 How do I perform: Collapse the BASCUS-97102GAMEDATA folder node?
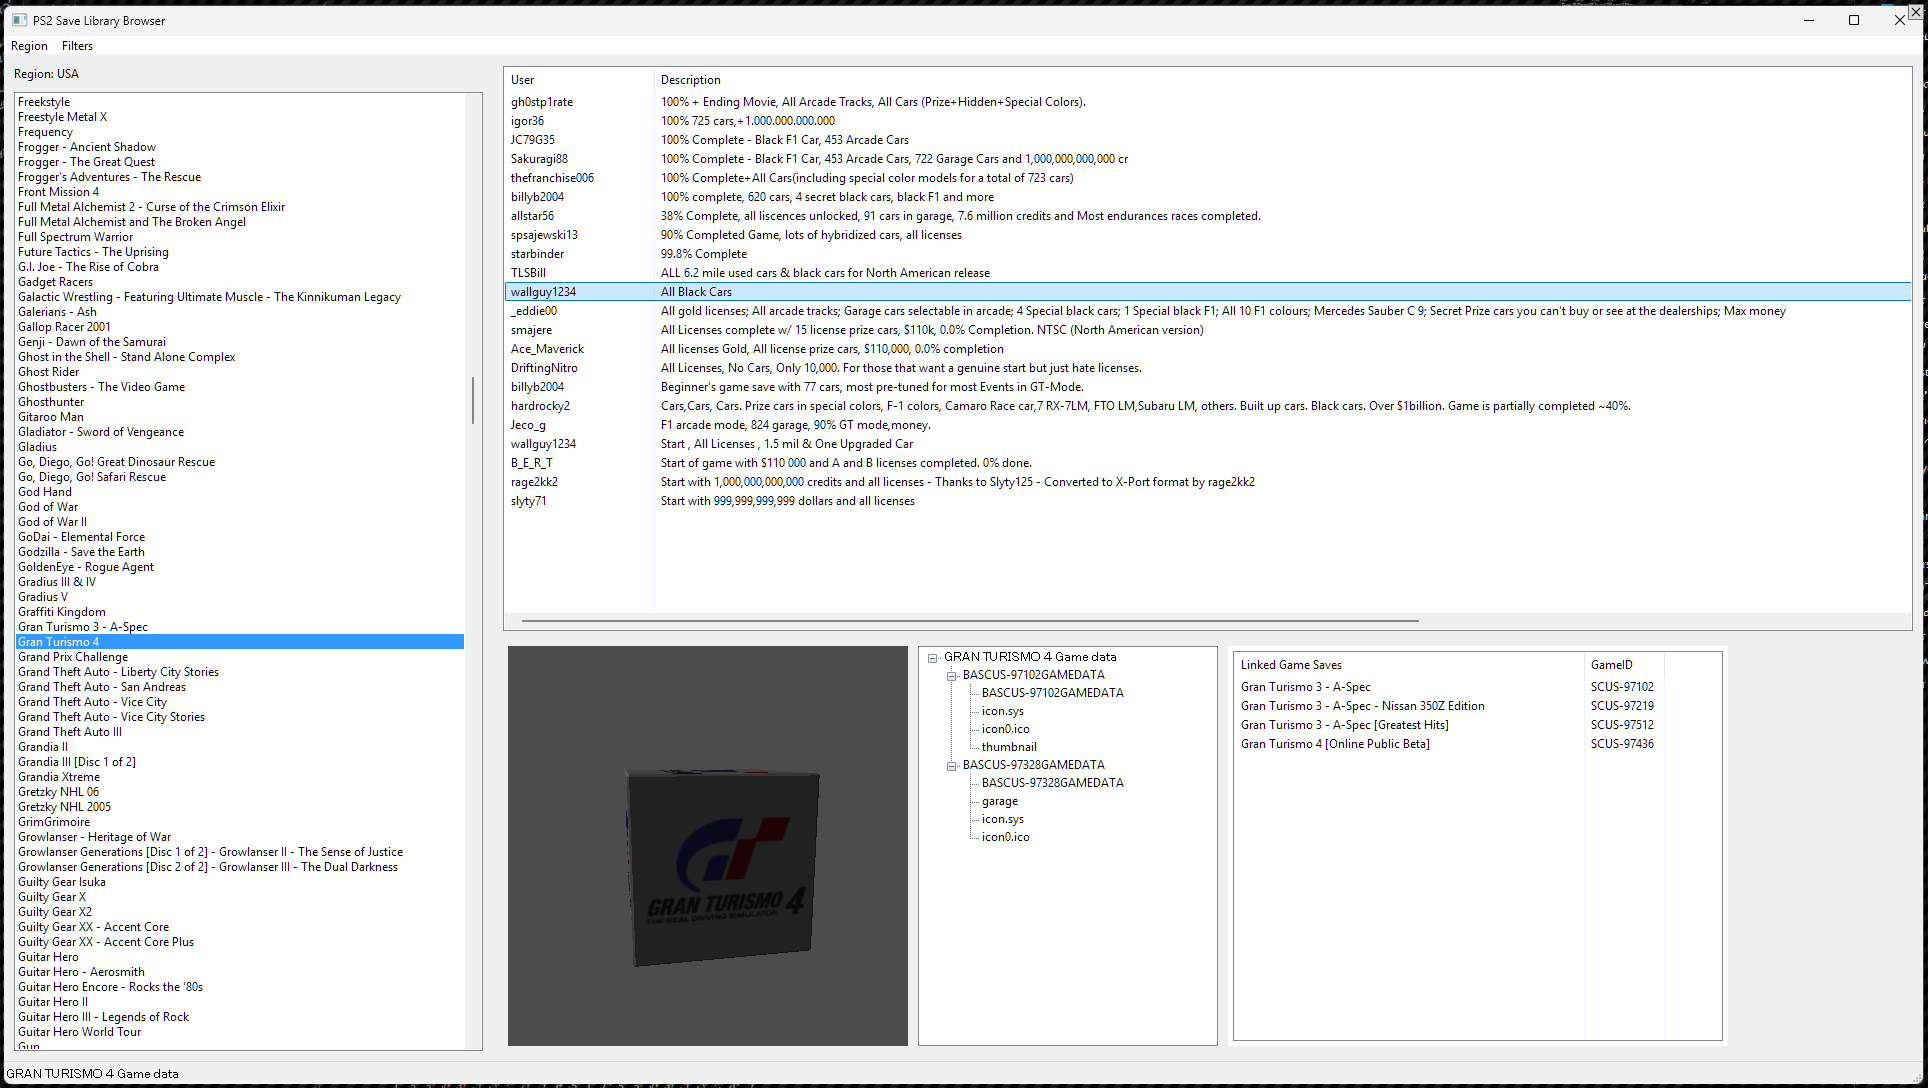tap(952, 676)
